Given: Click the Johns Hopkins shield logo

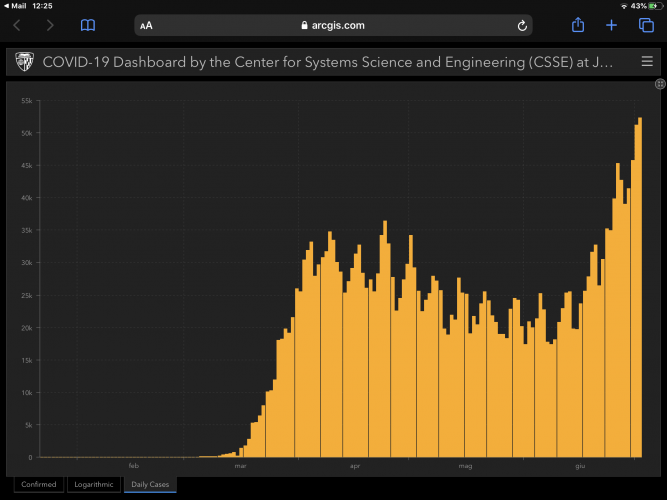Looking at the screenshot, I should click(23, 62).
